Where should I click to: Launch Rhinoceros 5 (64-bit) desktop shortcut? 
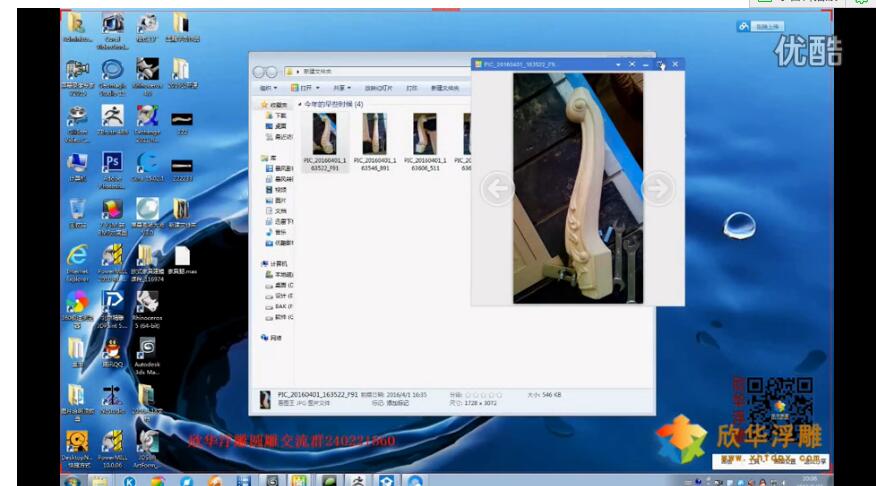pyautogui.click(x=147, y=309)
